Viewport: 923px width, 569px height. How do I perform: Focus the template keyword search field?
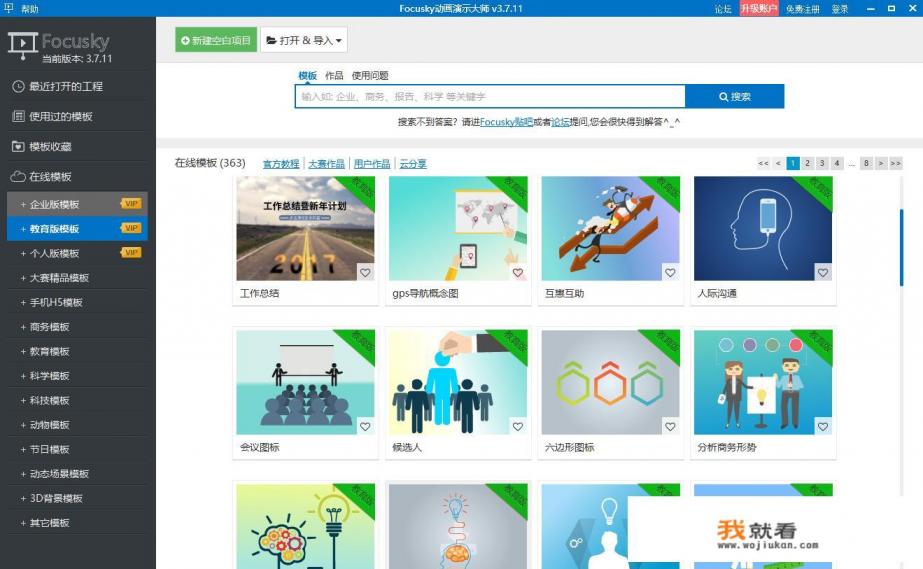490,97
